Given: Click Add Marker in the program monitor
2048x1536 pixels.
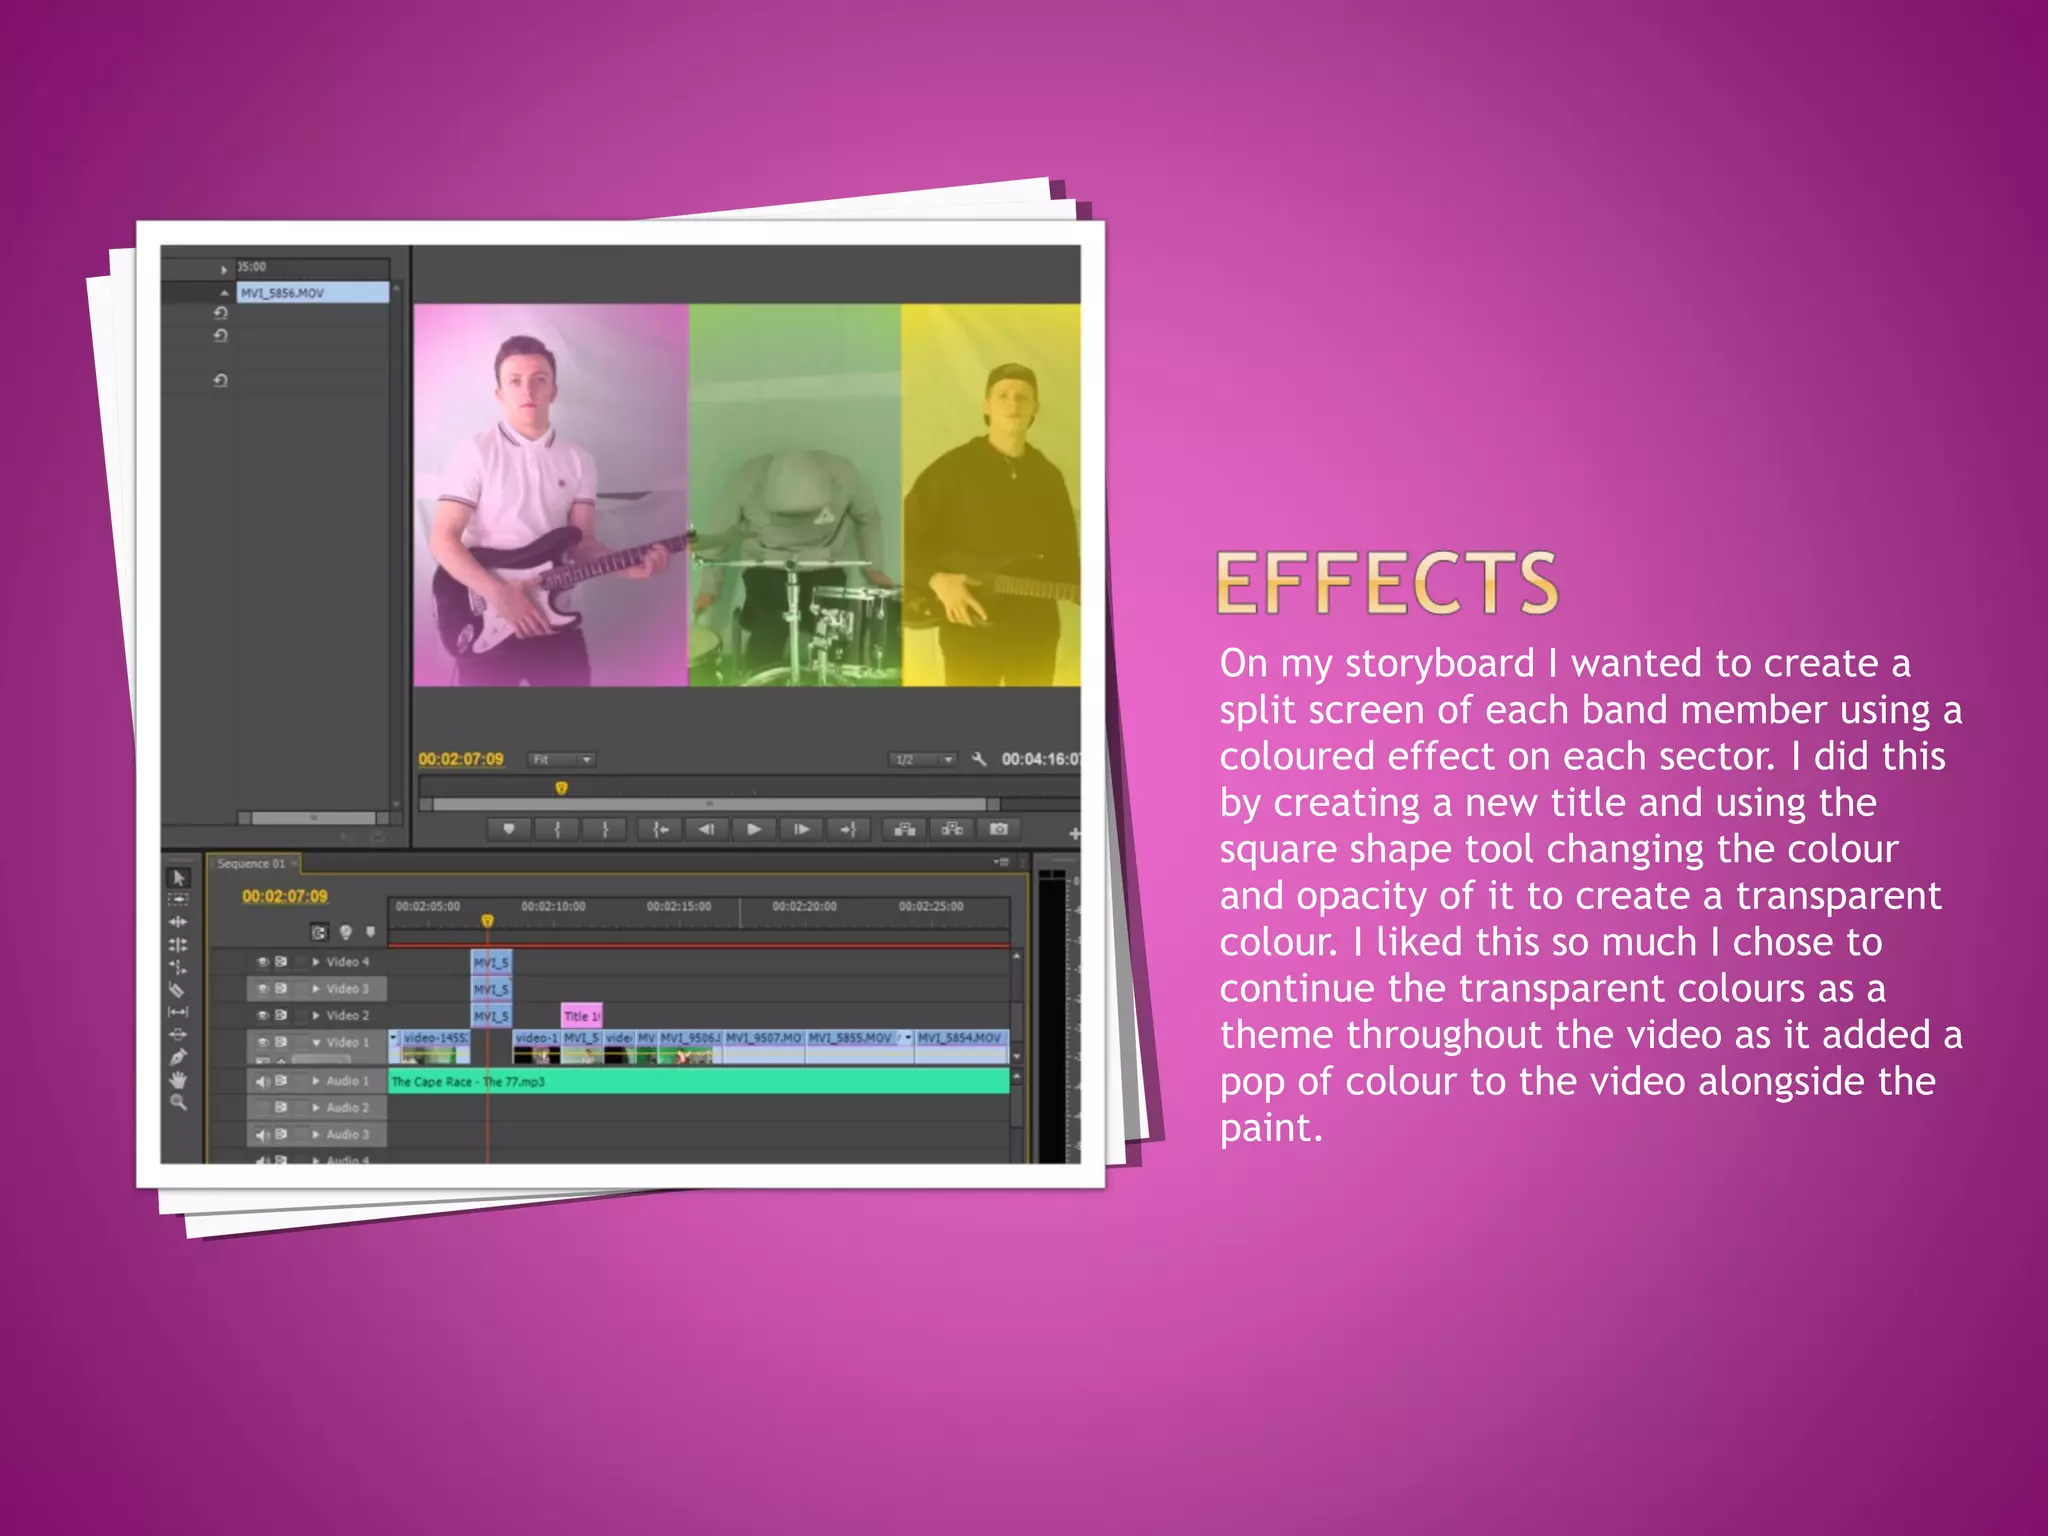Looking at the screenshot, I should 509,829.
